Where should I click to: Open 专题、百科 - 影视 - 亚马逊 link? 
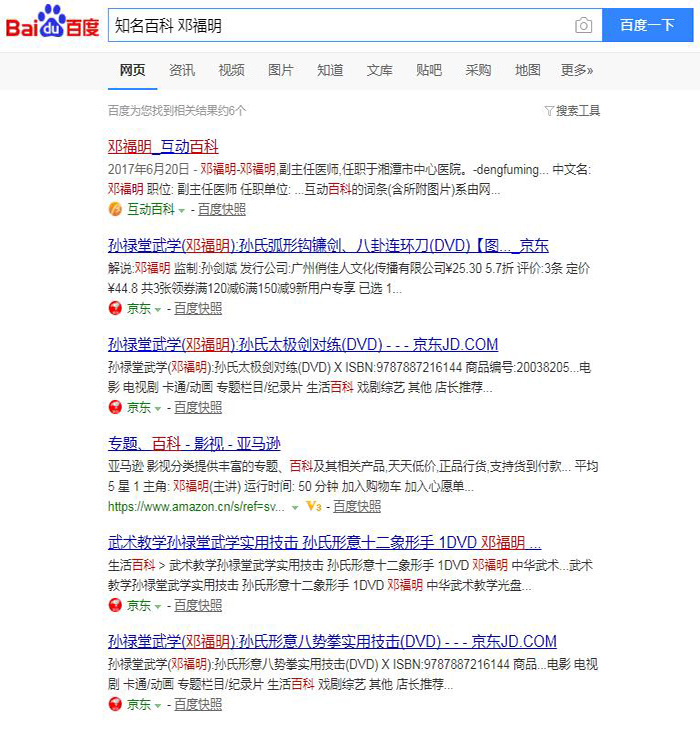pyautogui.click(x=194, y=444)
